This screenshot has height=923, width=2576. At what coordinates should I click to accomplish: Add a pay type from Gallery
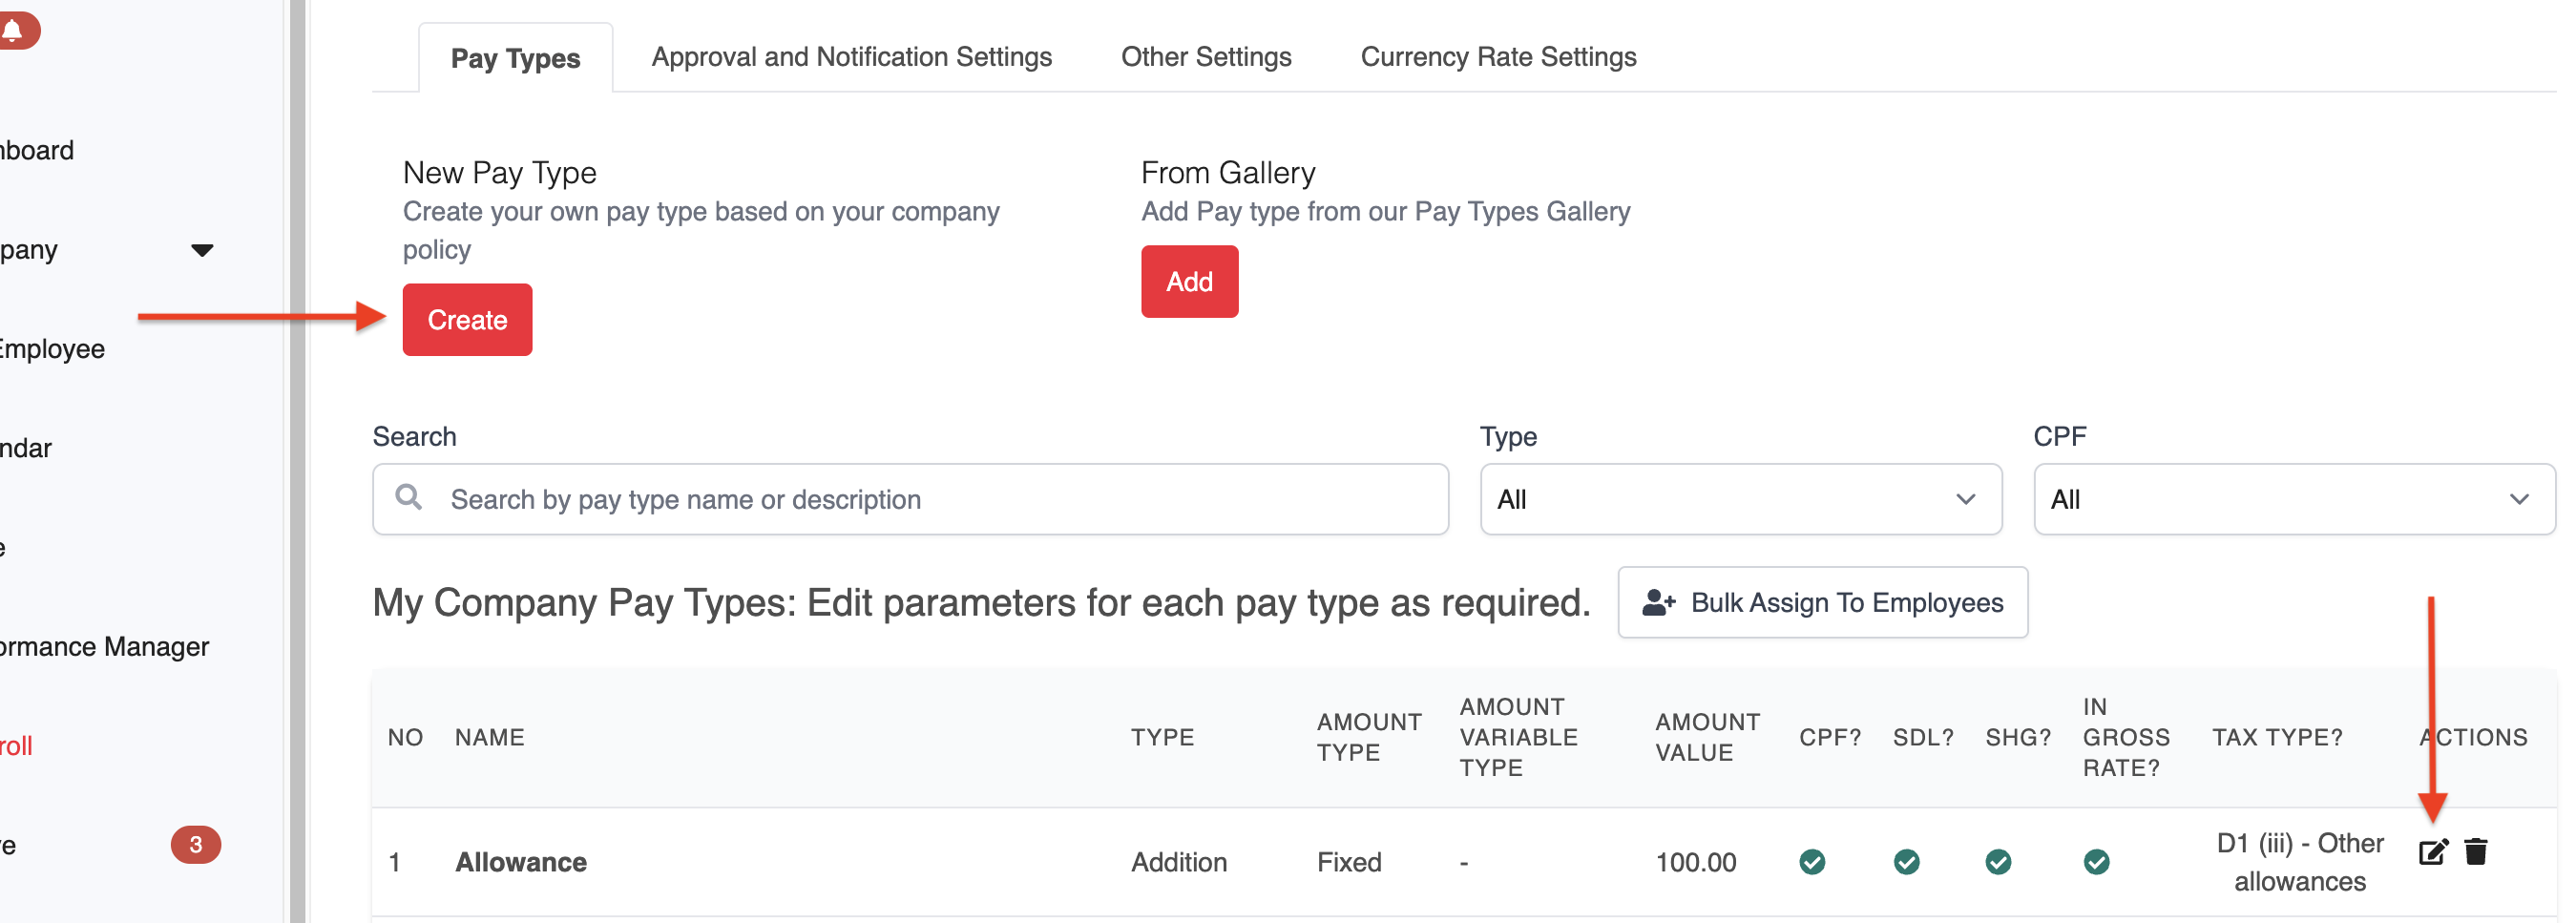point(1189,282)
